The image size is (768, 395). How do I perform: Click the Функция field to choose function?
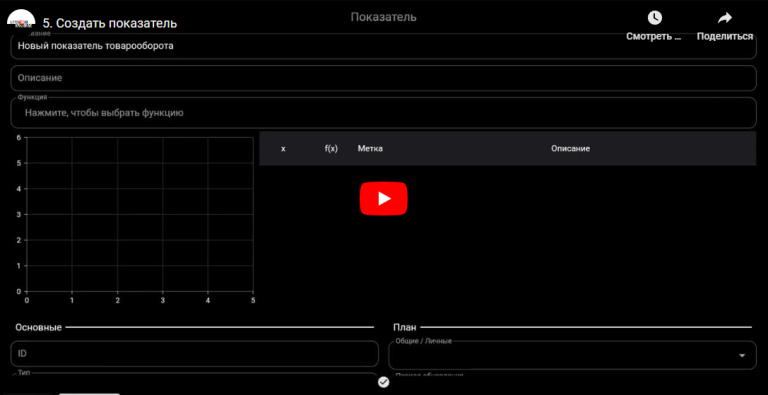pos(384,113)
